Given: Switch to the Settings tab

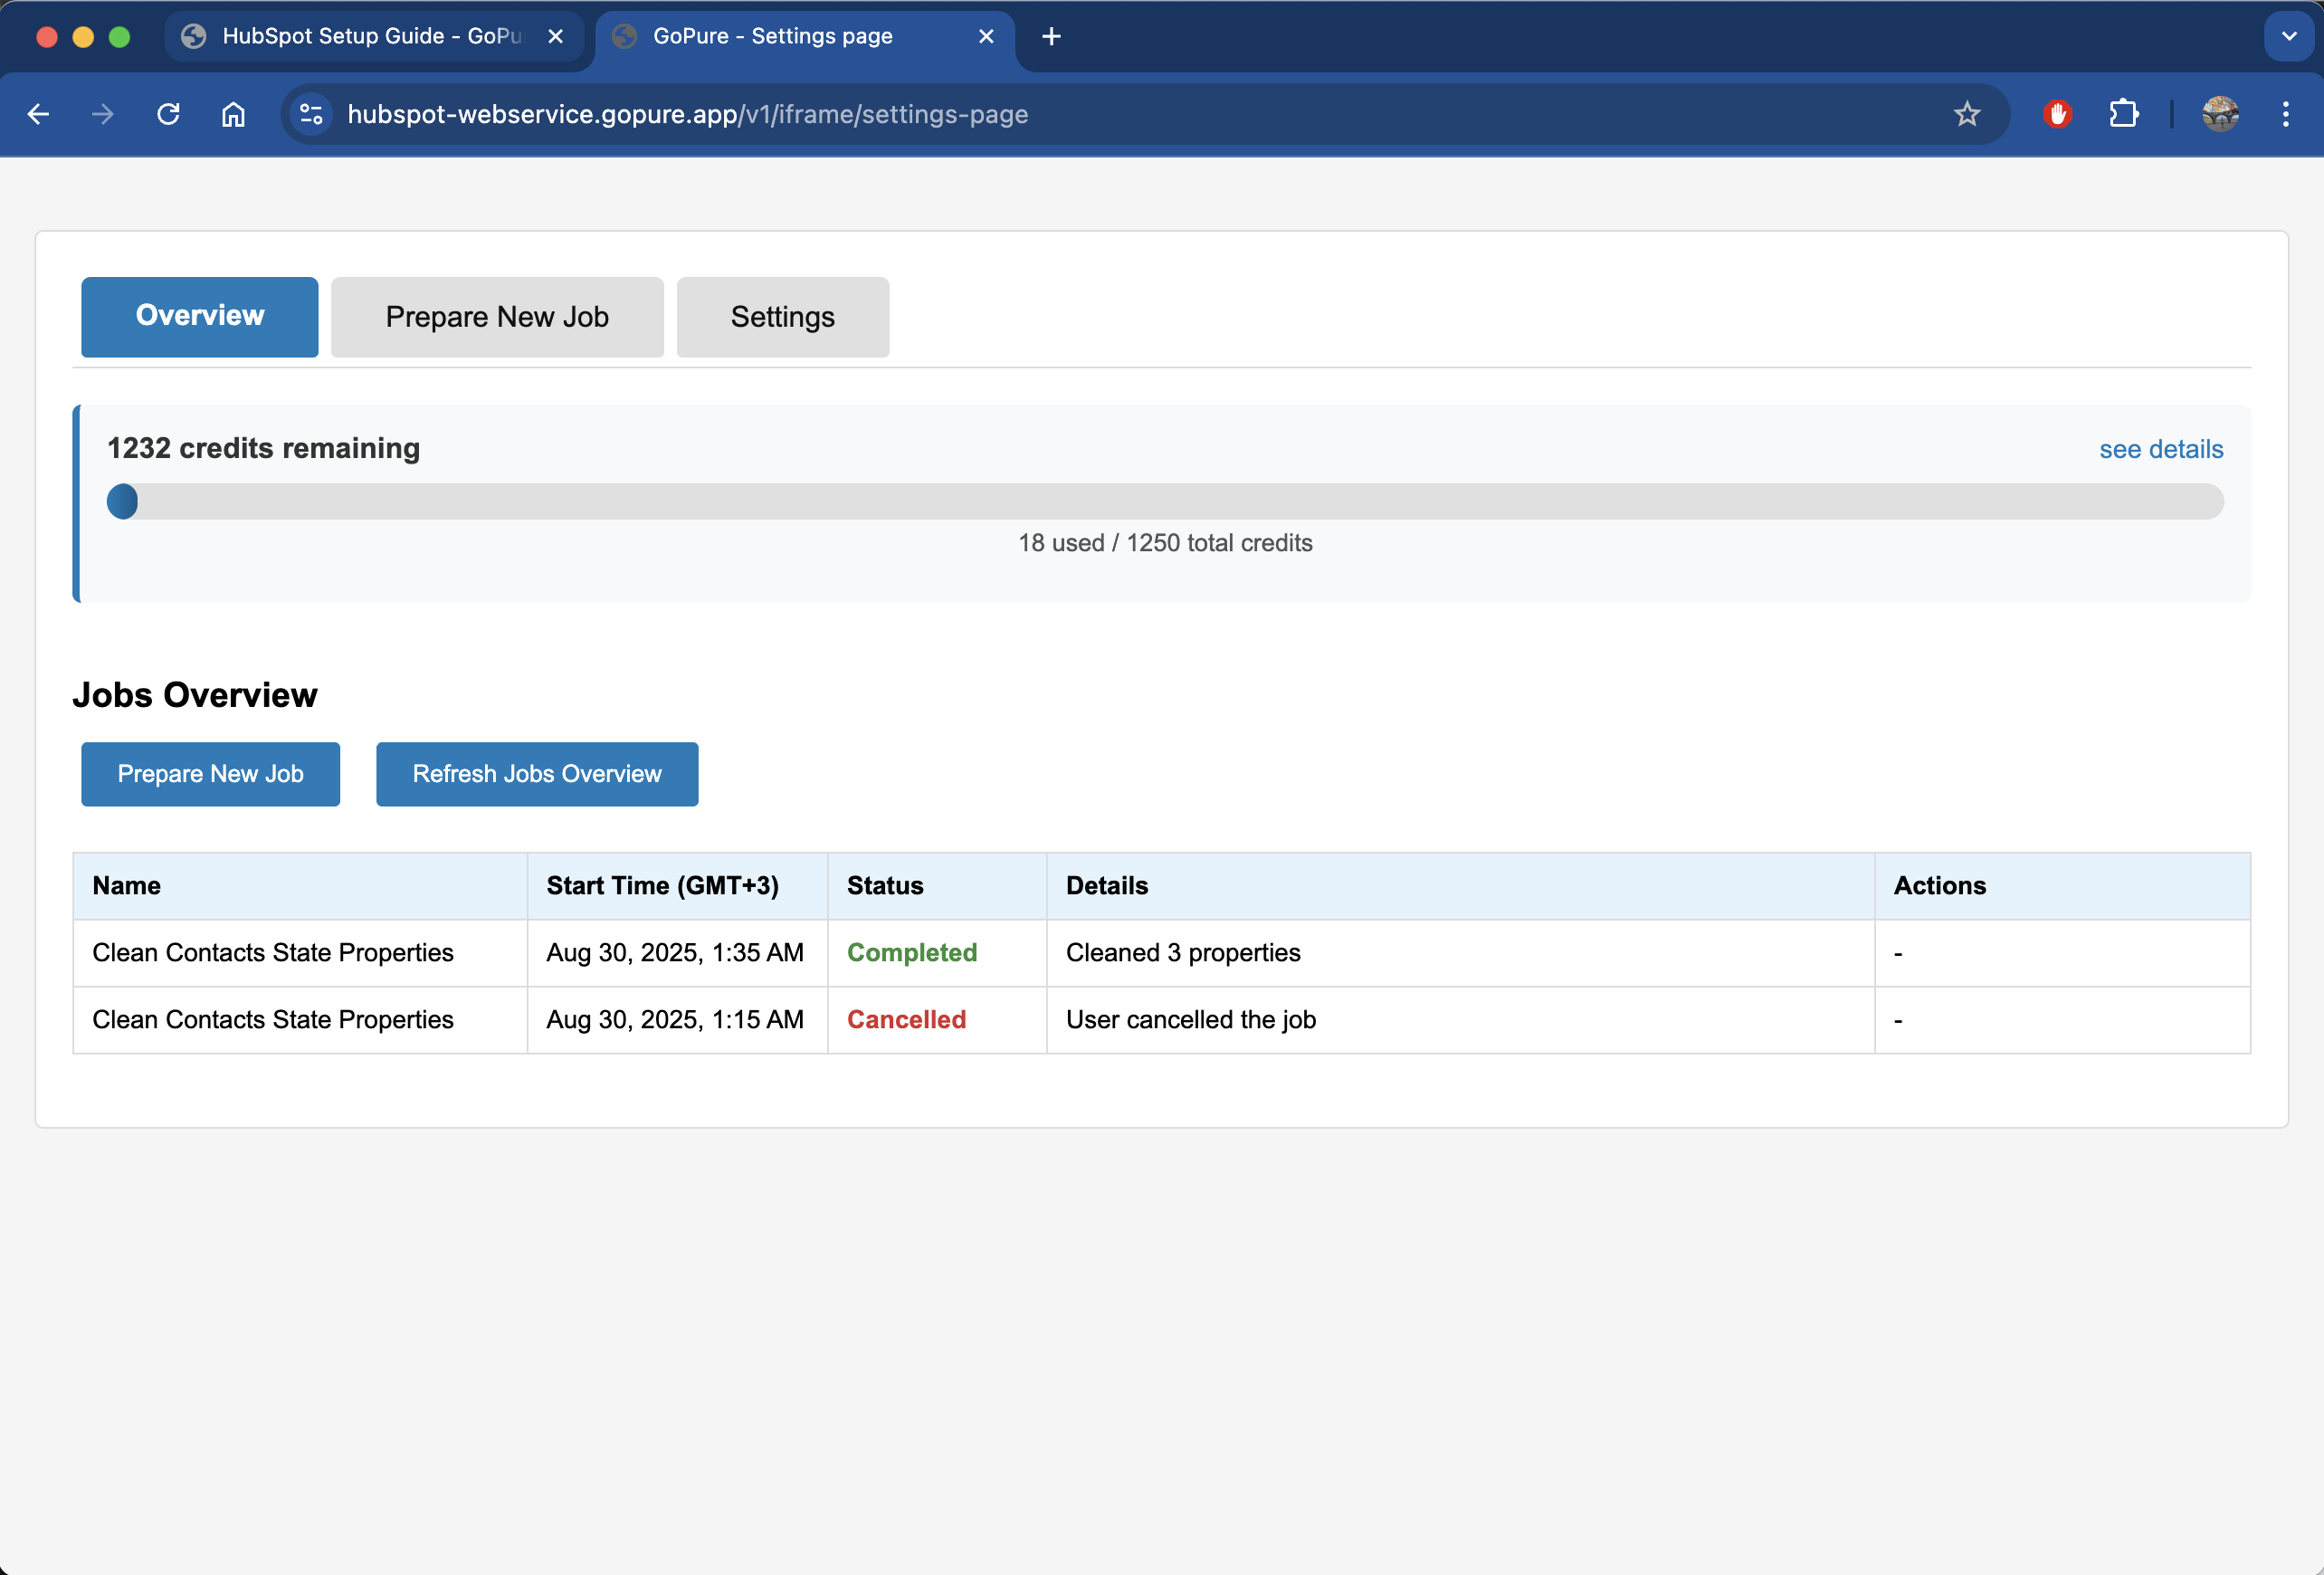Looking at the screenshot, I should click(x=782, y=317).
